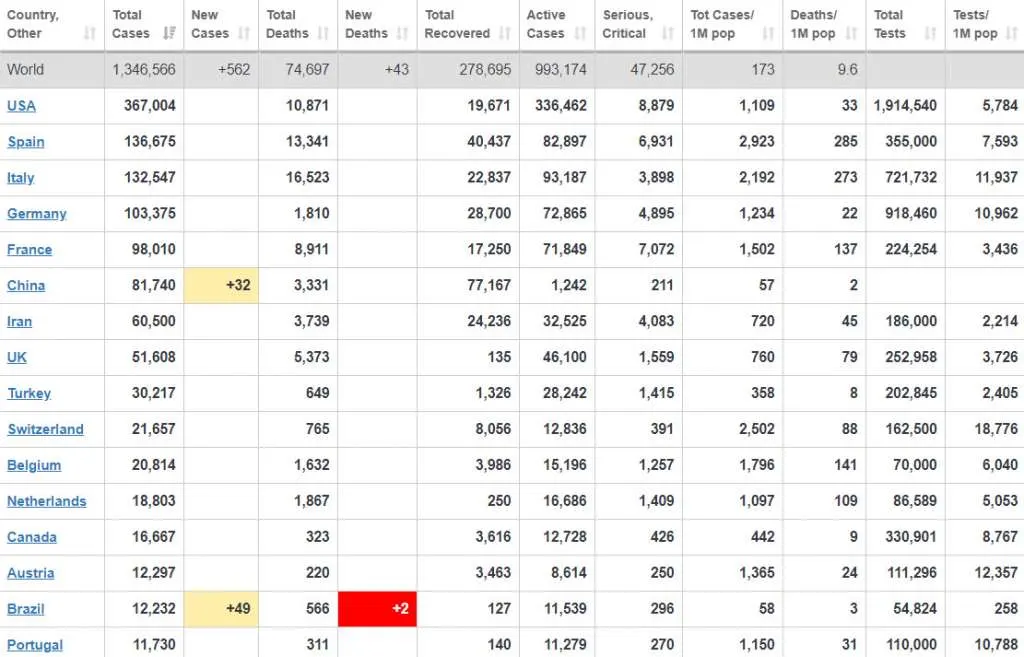The image size is (1024, 657).
Task: Click Brazil's red +2 new deaths cell
Action: [378, 609]
